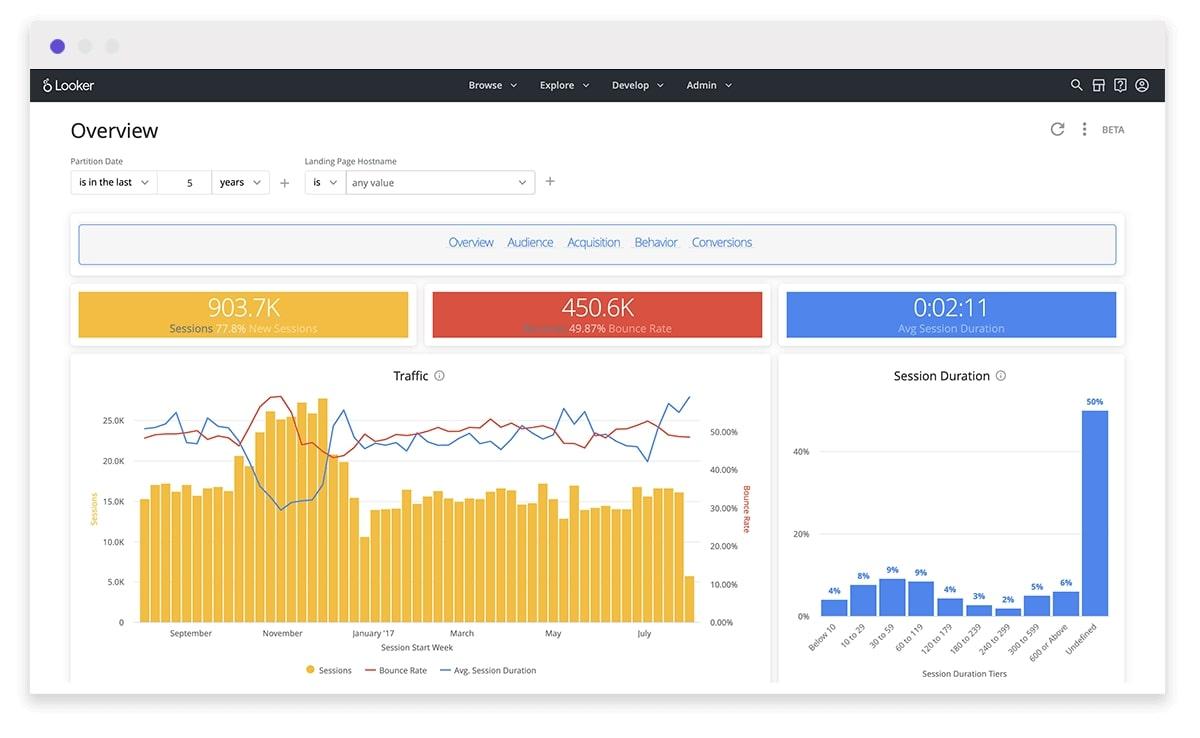This screenshot has width=1200, height=738.
Task: Click the '30 to 59' 9% bar
Action: click(x=892, y=597)
